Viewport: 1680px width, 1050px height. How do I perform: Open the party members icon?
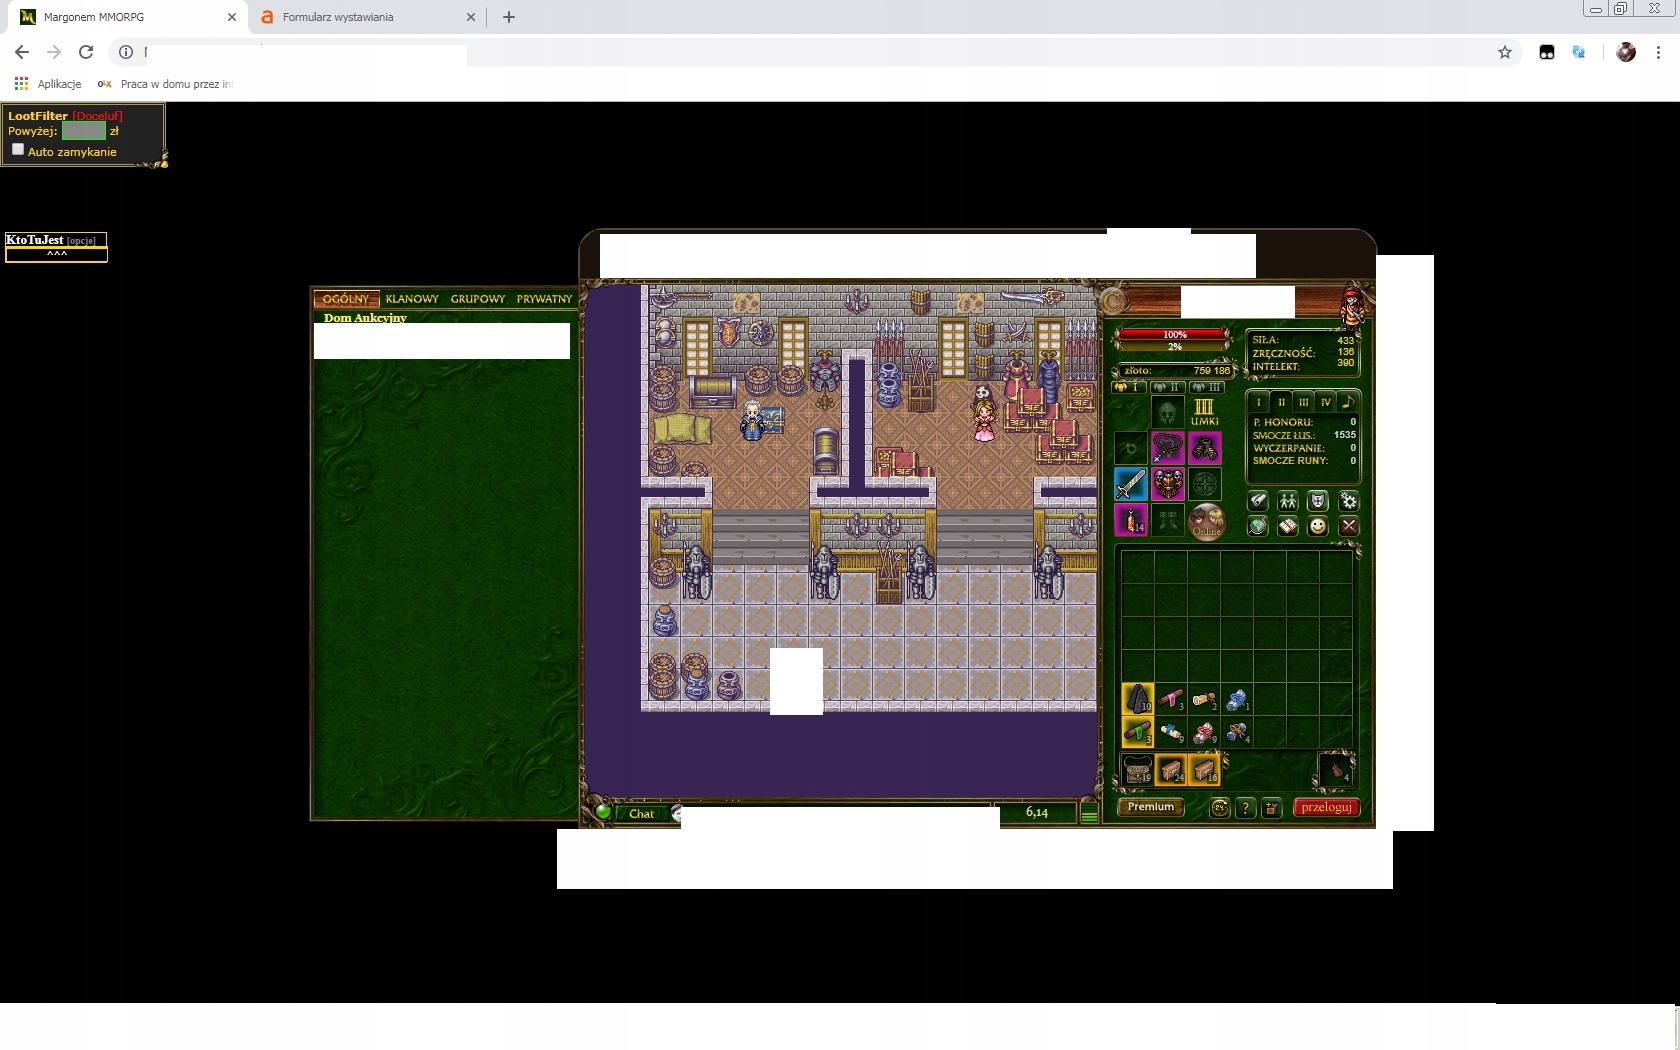point(1288,501)
